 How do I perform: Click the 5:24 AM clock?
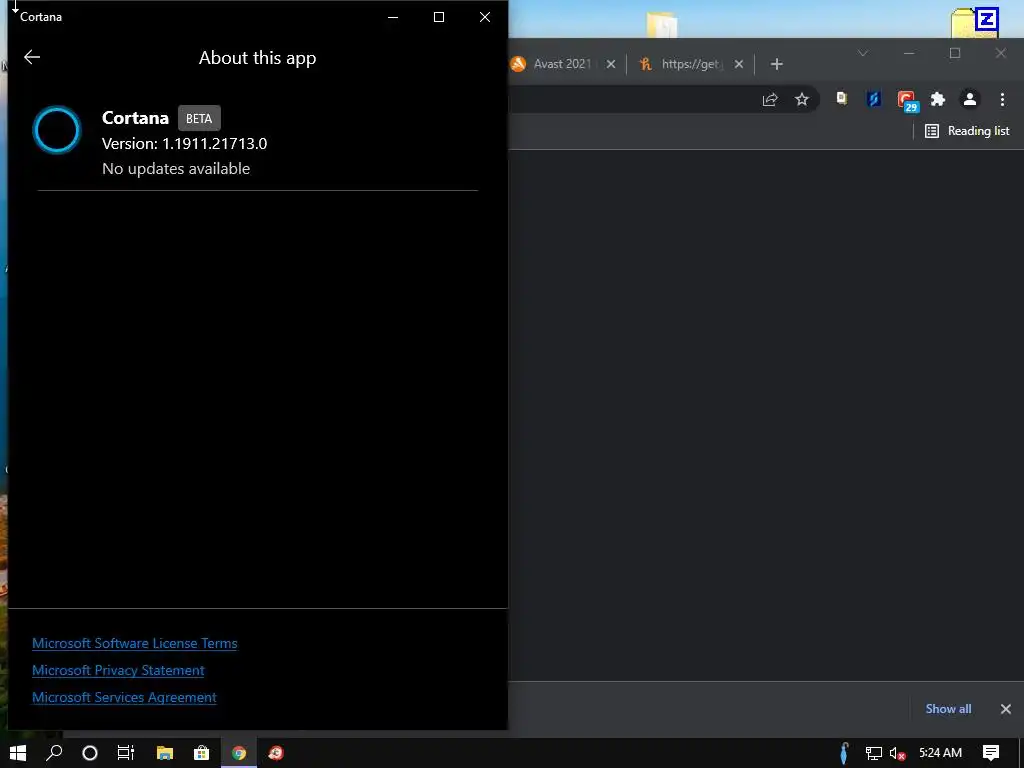(940, 753)
